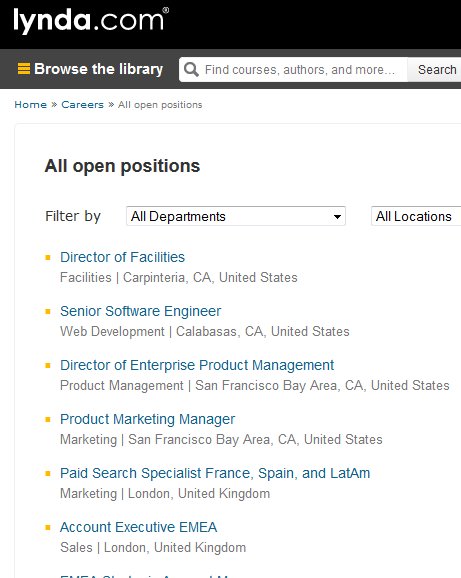Screen dimensions: 461x578
Task: Click the yellow hamburger menu icon
Action: (x=24, y=69)
